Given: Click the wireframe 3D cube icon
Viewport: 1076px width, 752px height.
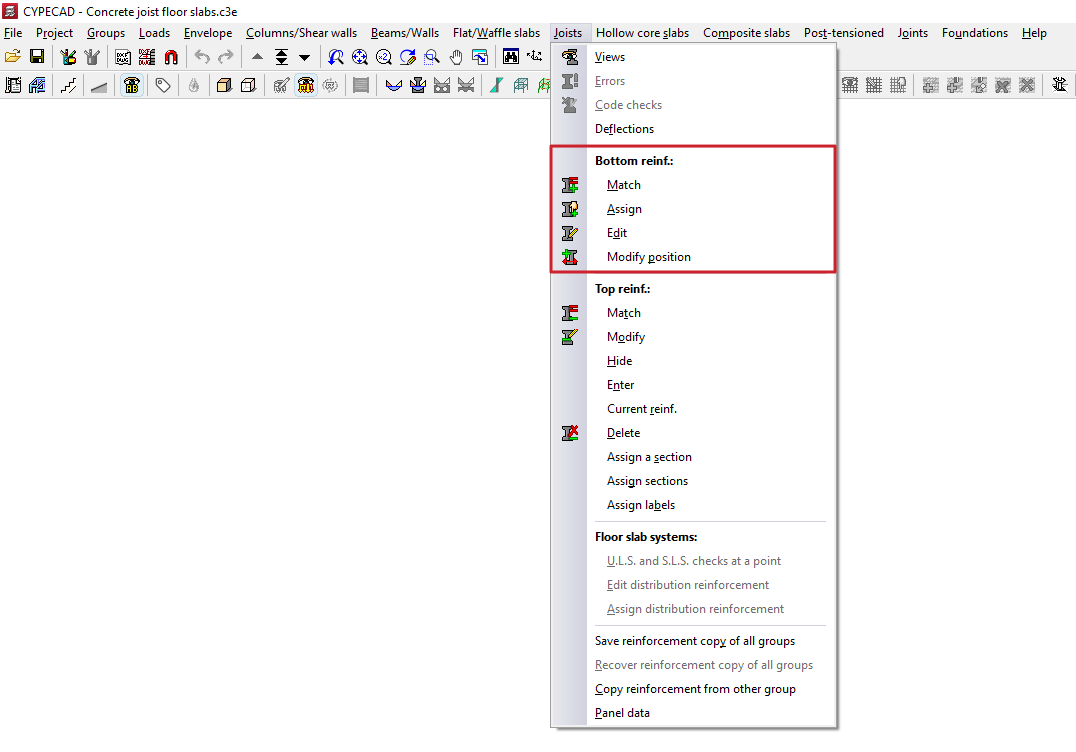Looking at the screenshot, I should click(x=248, y=85).
